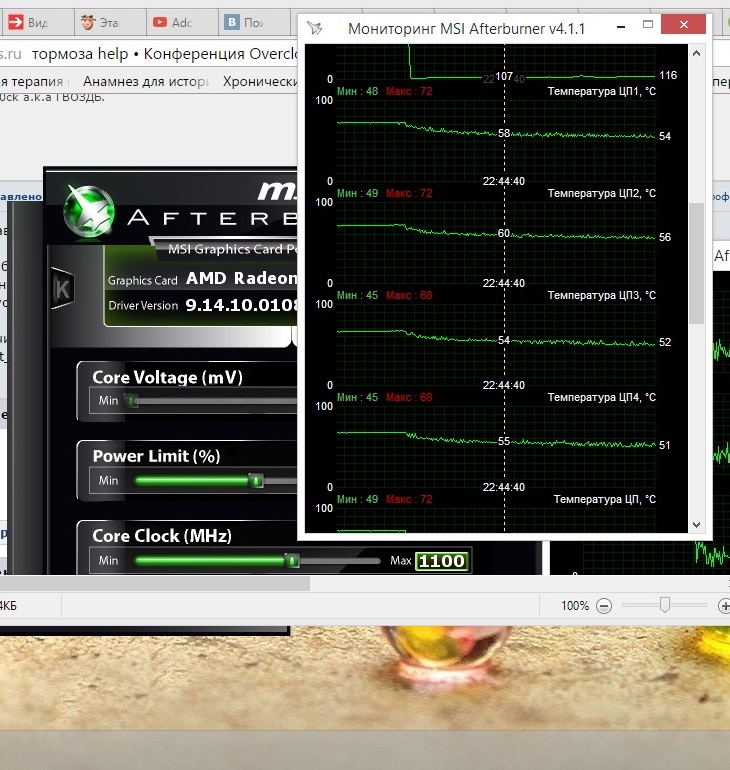Click the Power Limit slider handle
730x770 pixels.
pos(256,480)
